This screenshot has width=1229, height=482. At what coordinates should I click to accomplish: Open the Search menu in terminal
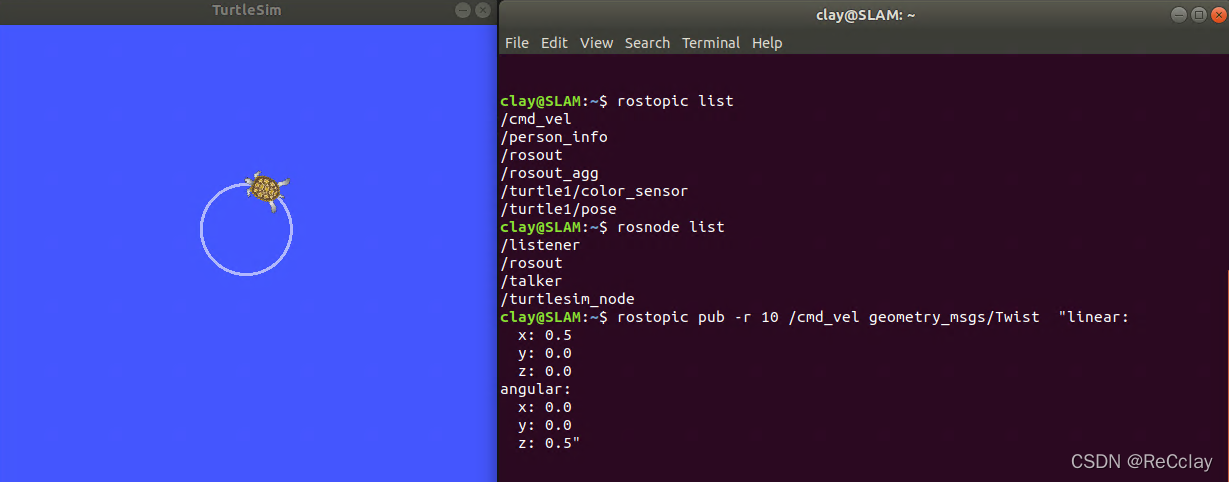click(648, 43)
